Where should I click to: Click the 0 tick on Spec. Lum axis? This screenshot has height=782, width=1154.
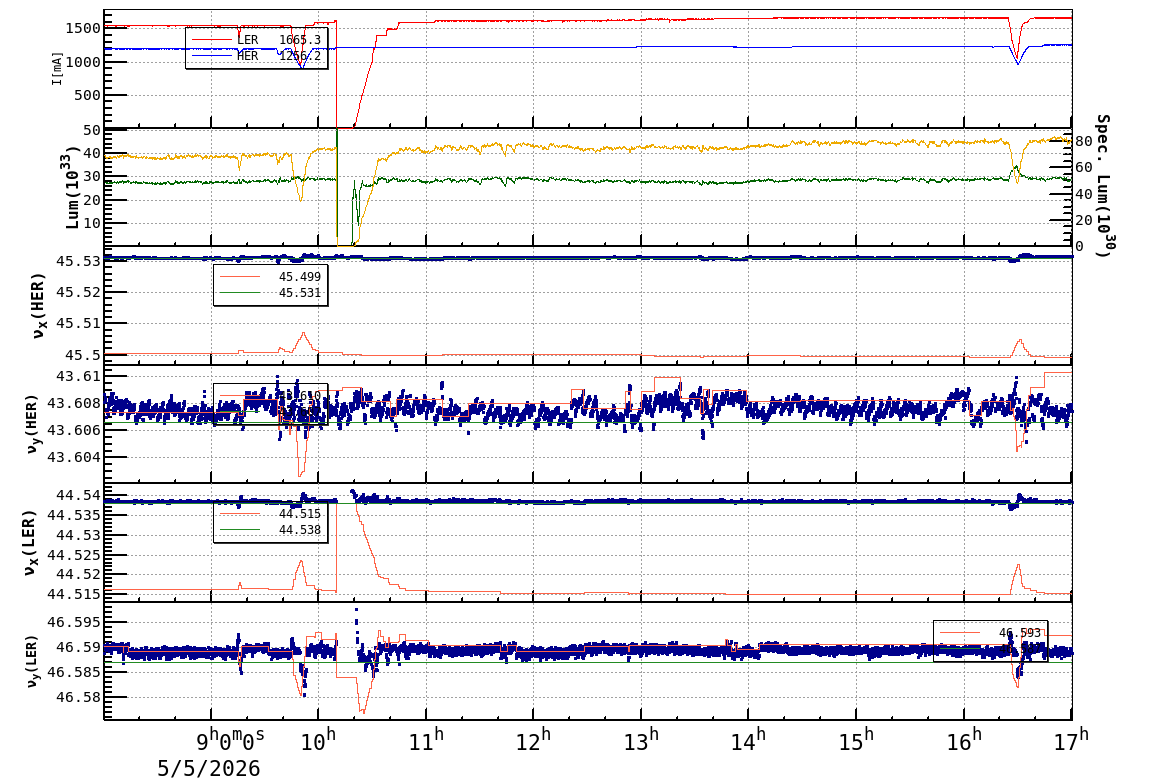pyautogui.click(x=1080, y=246)
